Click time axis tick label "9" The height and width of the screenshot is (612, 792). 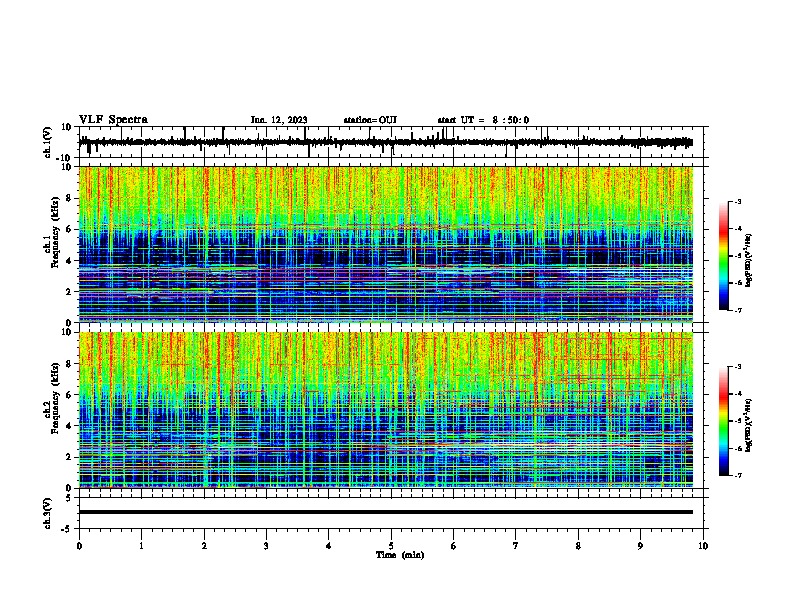pyautogui.click(x=640, y=546)
